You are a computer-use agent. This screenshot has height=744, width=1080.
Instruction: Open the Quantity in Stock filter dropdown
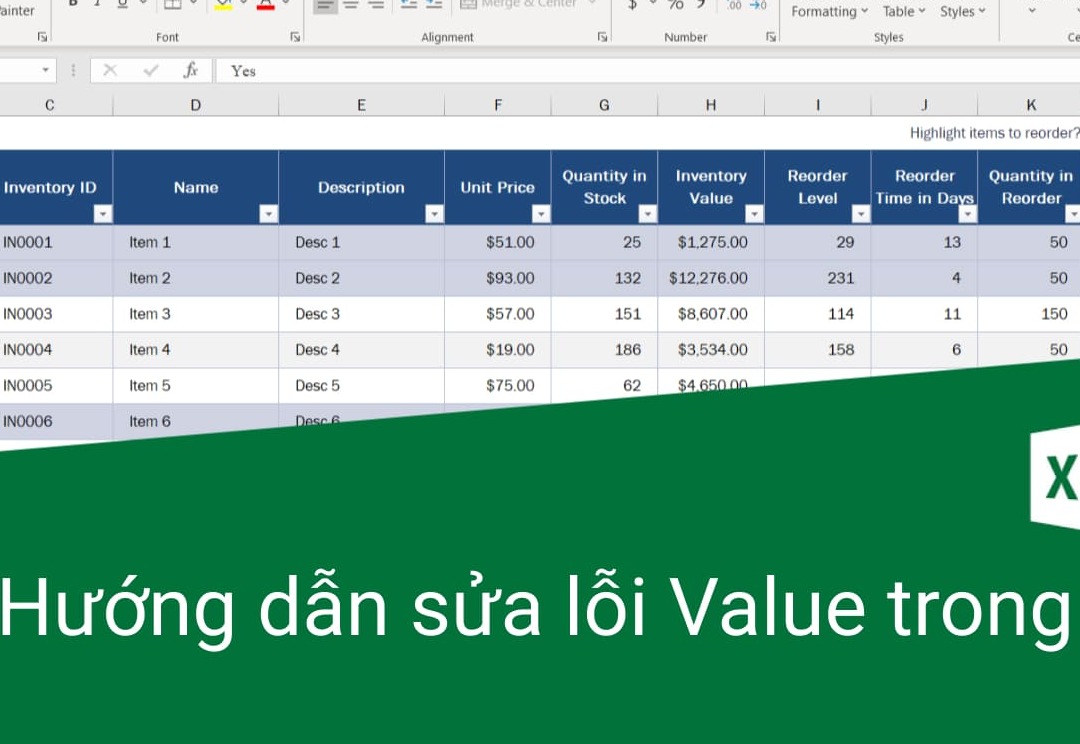[x=648, y=213]
